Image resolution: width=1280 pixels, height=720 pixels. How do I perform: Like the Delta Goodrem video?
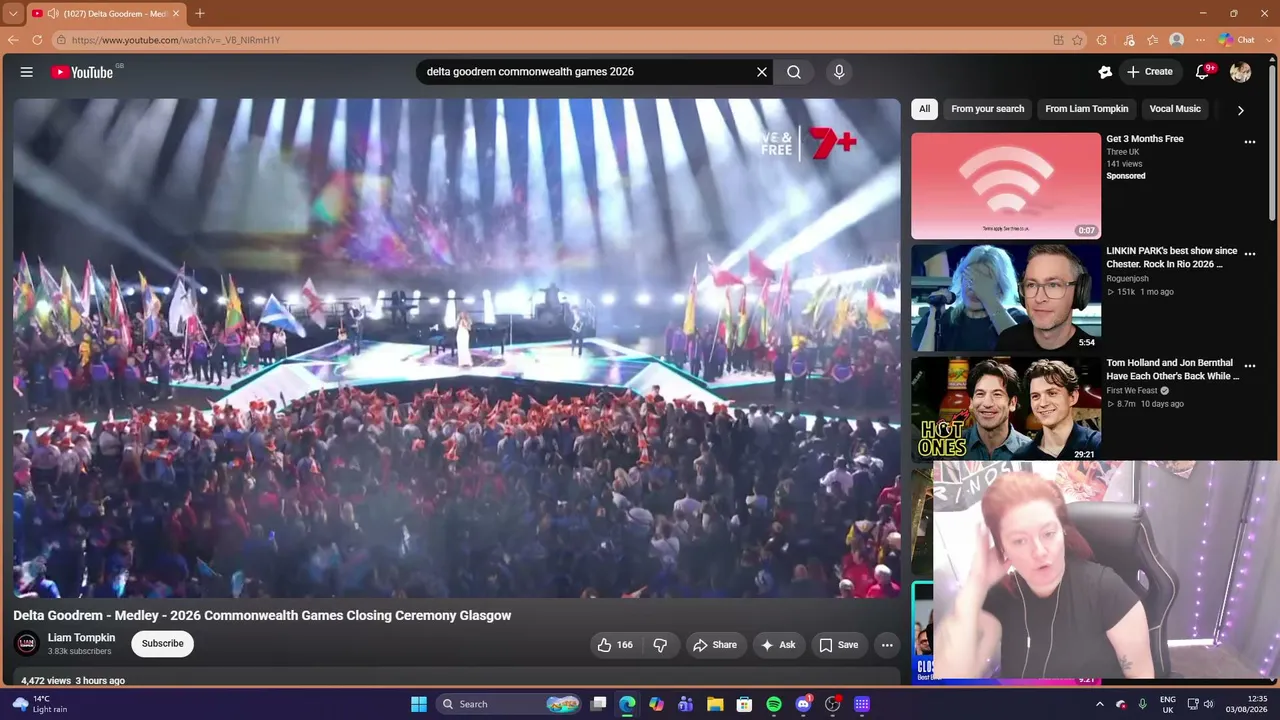(x=615, y=645)
